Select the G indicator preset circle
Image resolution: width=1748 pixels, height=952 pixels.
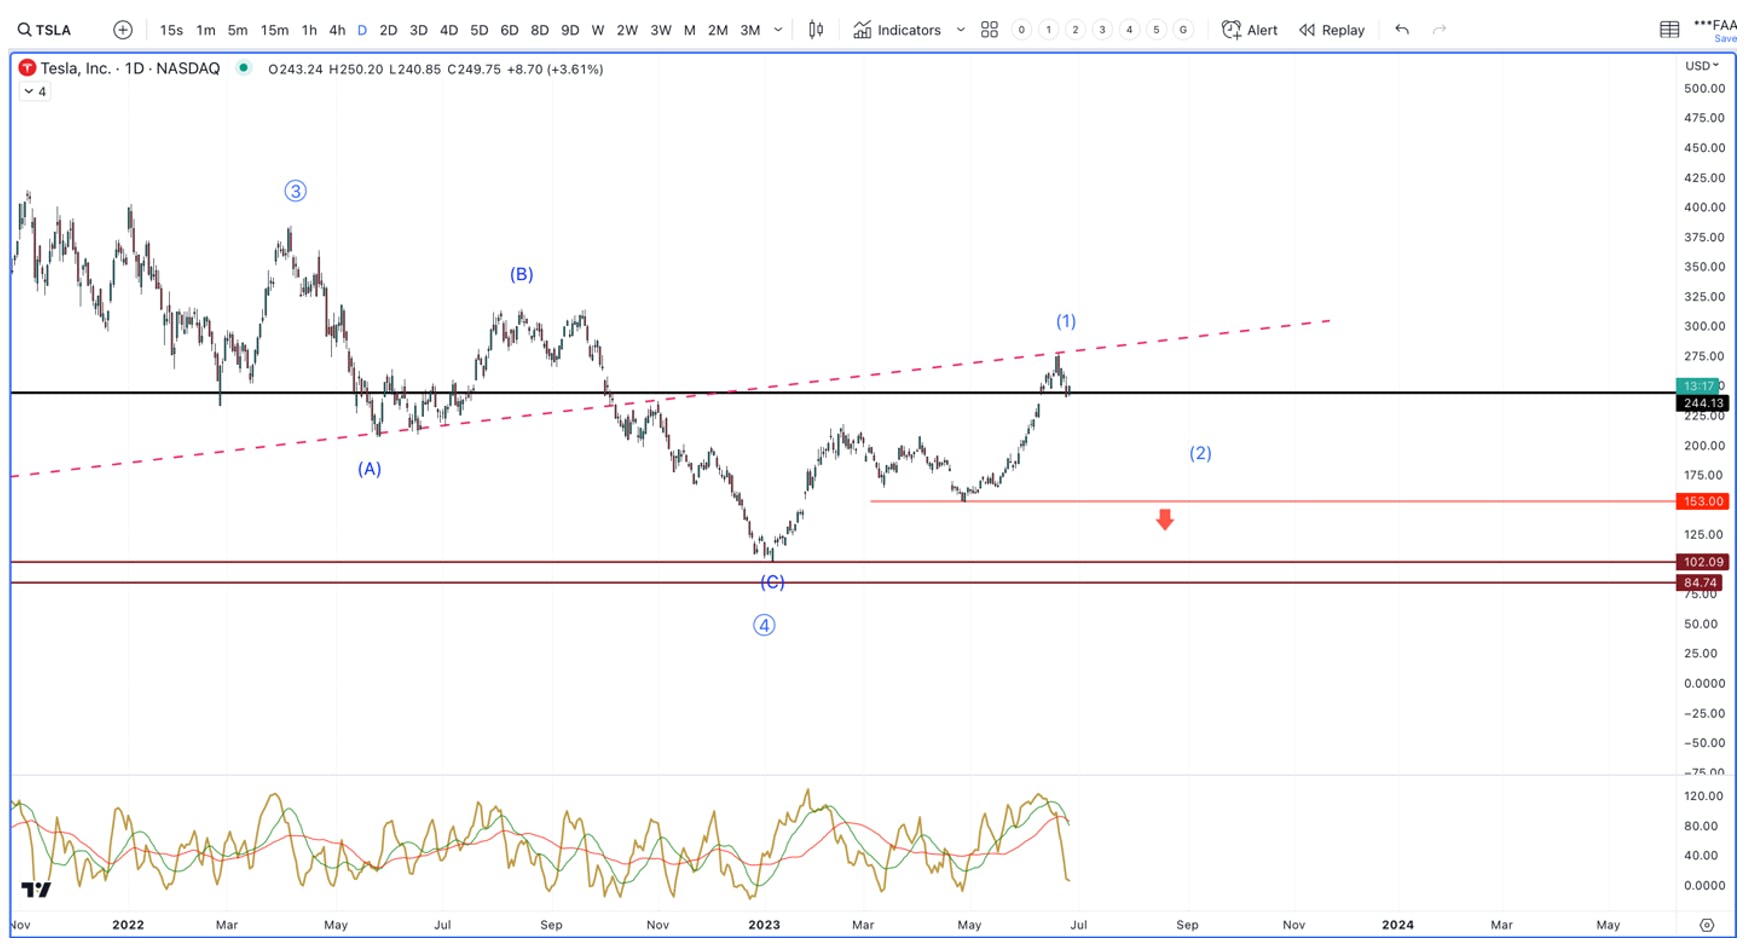(1183, 30)
